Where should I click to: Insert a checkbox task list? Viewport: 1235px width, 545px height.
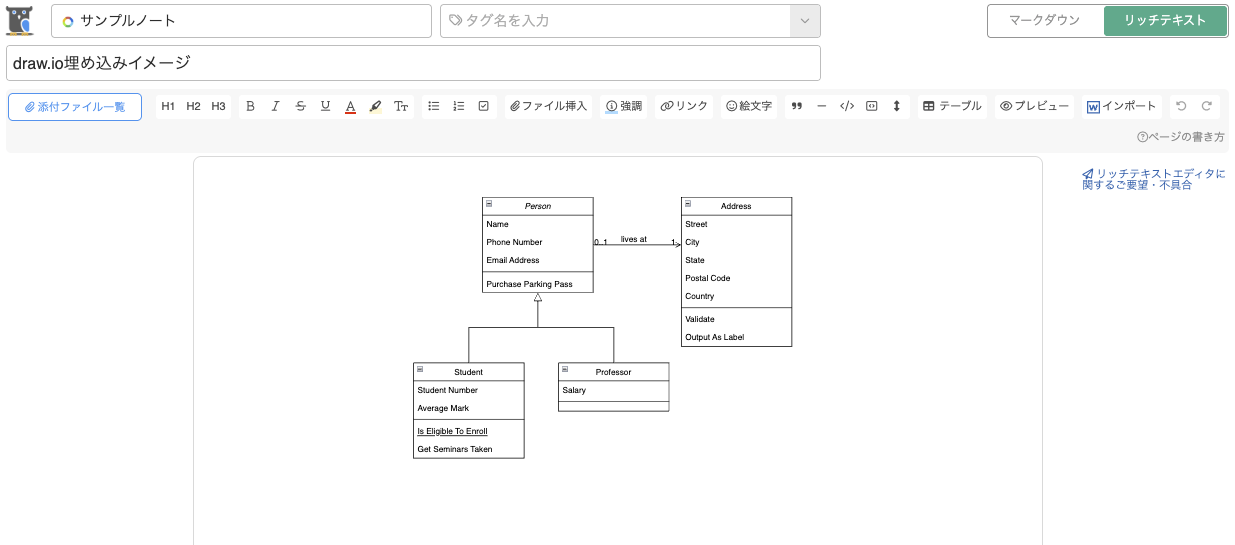click(x=484, y=107)
